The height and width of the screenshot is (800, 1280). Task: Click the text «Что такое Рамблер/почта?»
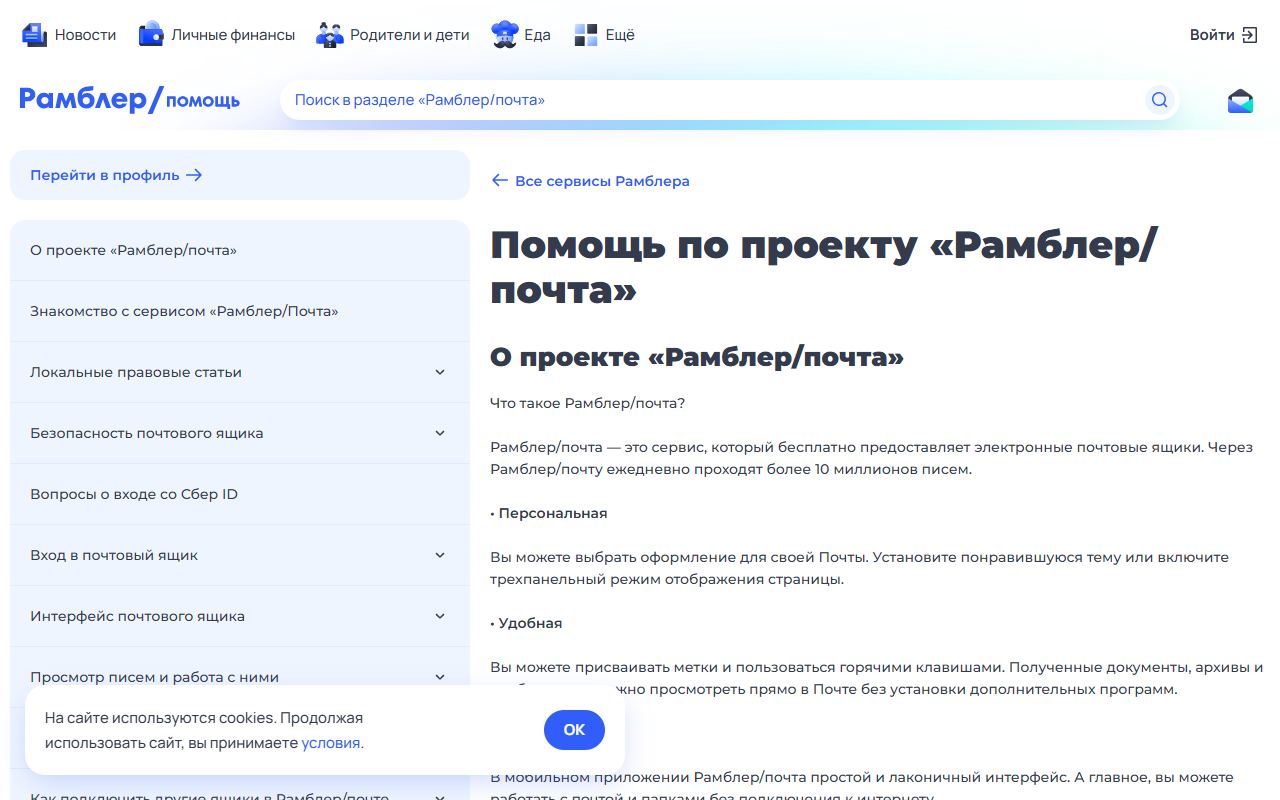587,403
